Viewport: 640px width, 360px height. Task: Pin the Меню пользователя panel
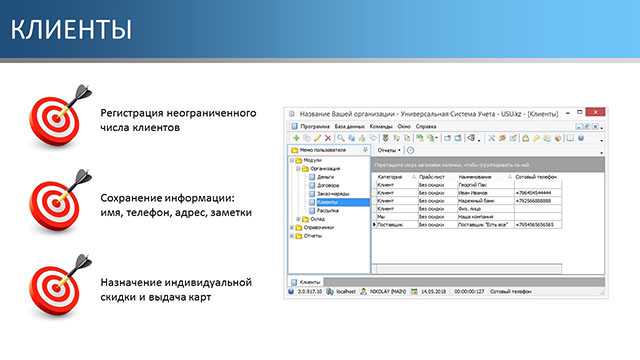(365, 150)
